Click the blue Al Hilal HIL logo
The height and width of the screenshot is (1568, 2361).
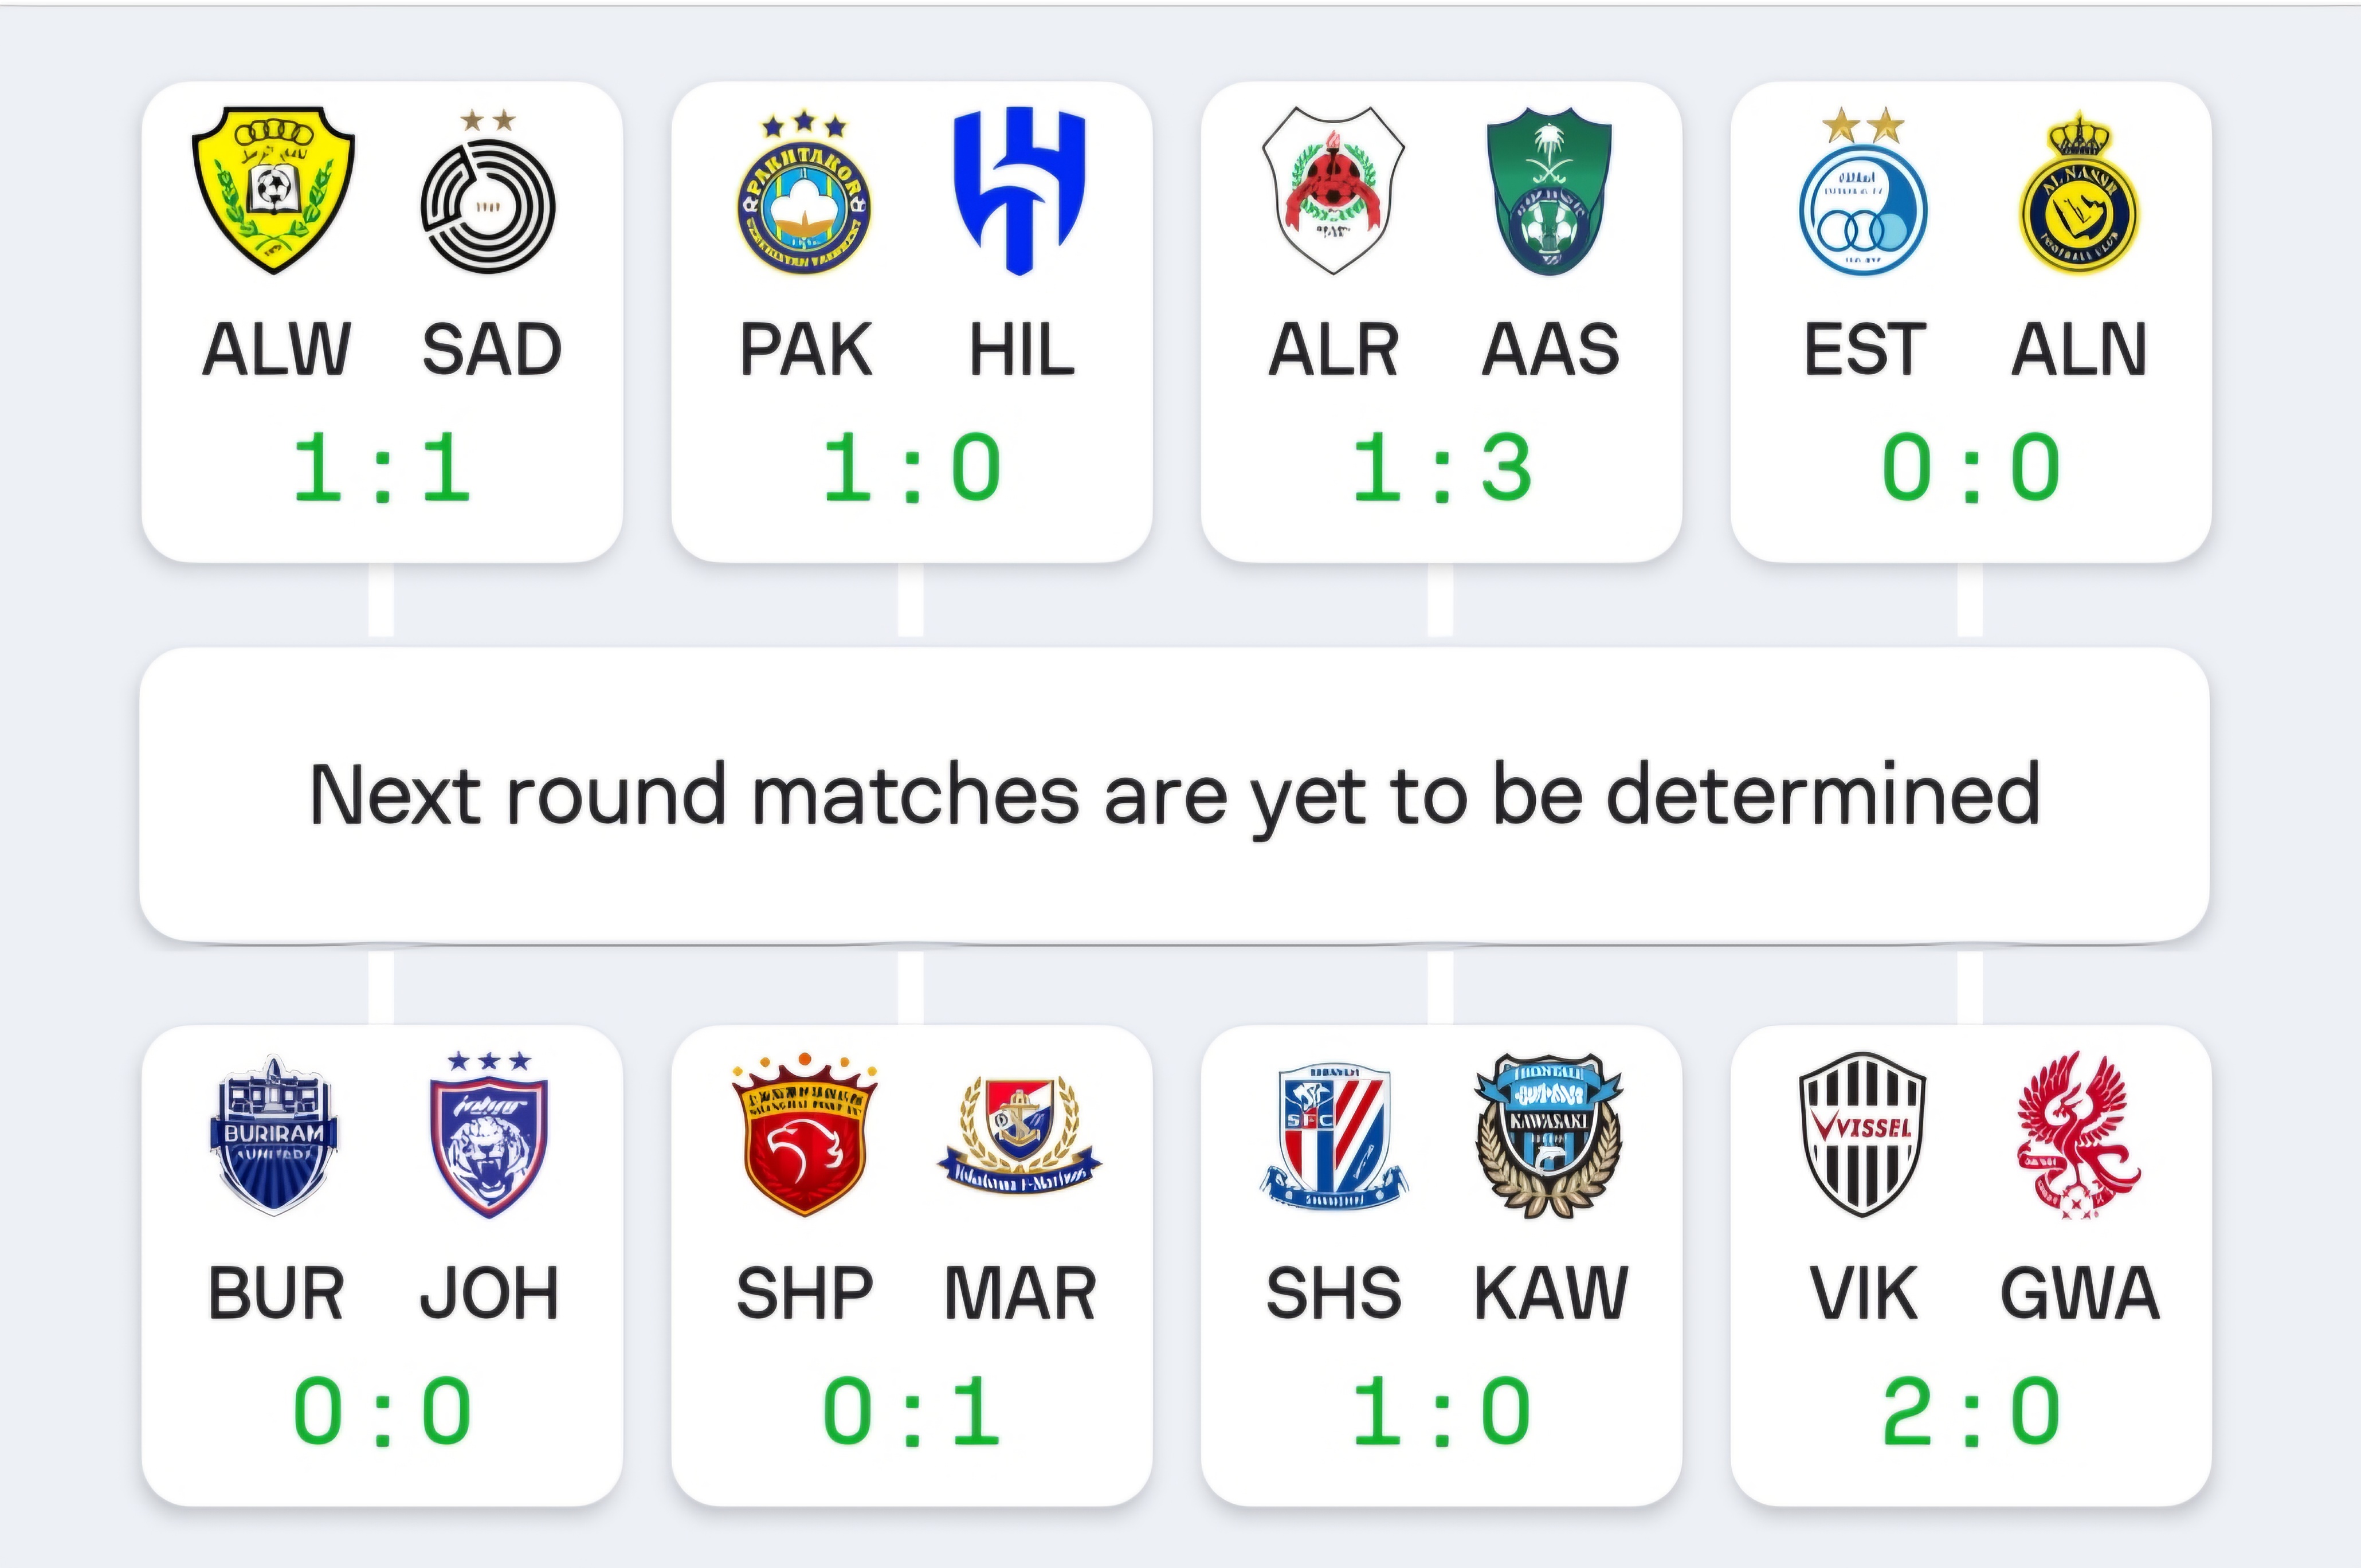pyautogui.click(x=1019, y=190)
